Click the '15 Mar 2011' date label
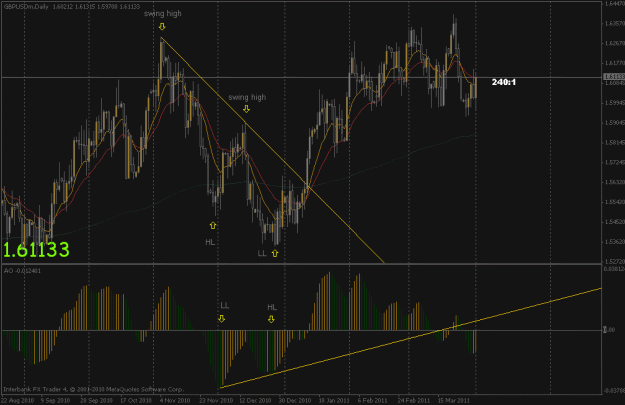Viewport: 625px width, 405px height. (x=454, y=400)
